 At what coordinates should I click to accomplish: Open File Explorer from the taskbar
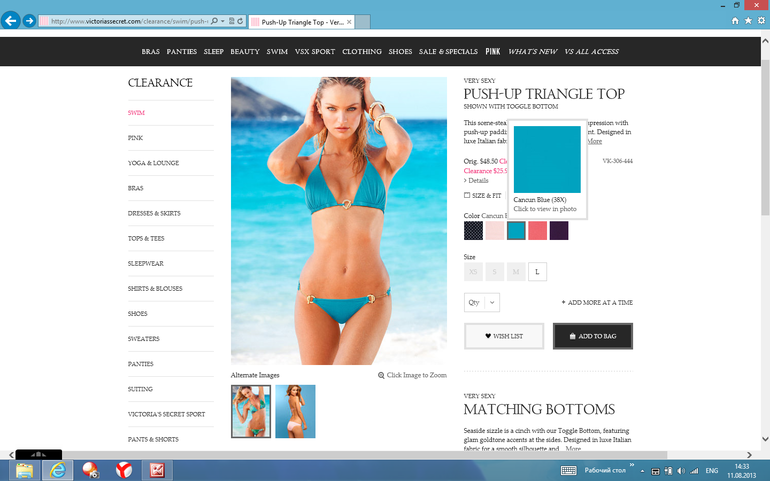pos(24,470)
